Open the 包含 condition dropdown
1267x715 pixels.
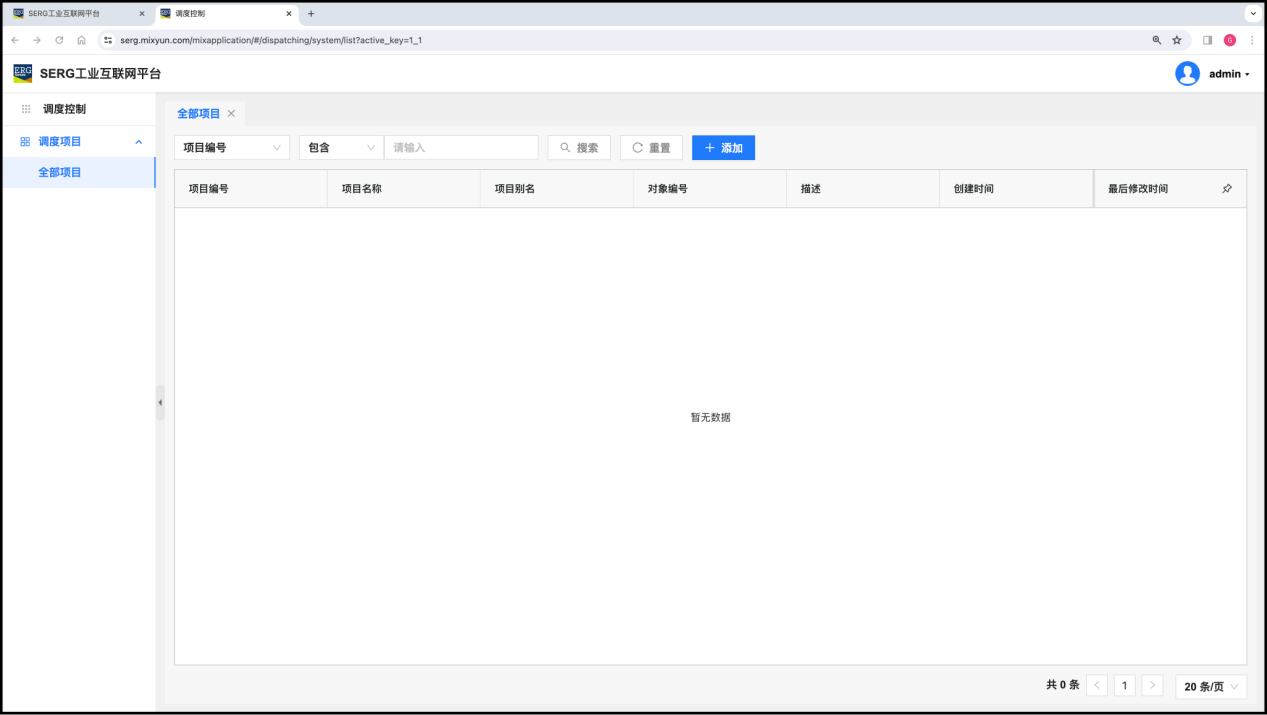tap(341, 148)
